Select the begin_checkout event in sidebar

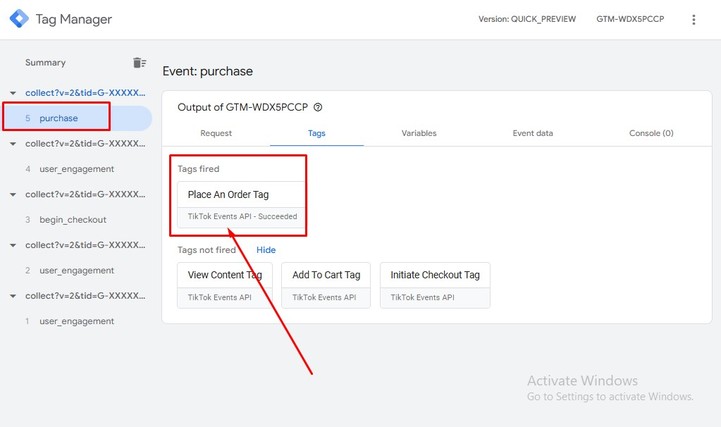point(72,220)
